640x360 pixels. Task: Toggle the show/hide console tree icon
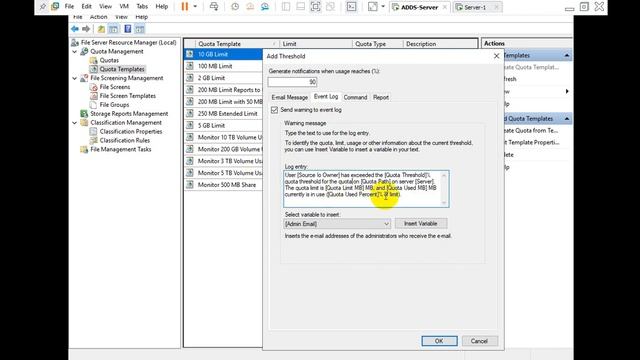point(113,29)
